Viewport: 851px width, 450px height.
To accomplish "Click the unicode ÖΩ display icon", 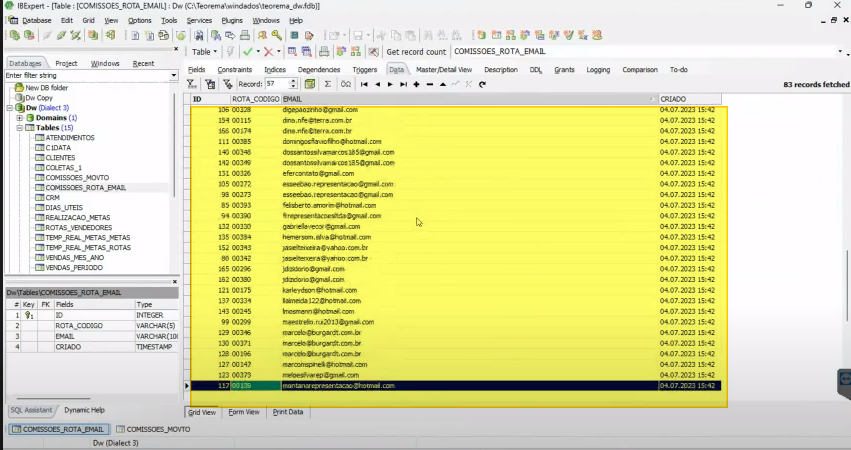I will [346, 84].
